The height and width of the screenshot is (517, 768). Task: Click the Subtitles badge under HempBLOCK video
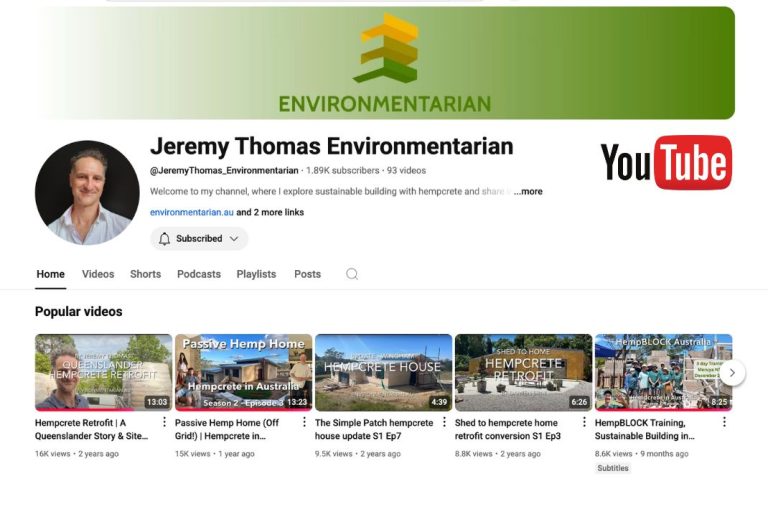pyautogui.click(x=613, y=468)
